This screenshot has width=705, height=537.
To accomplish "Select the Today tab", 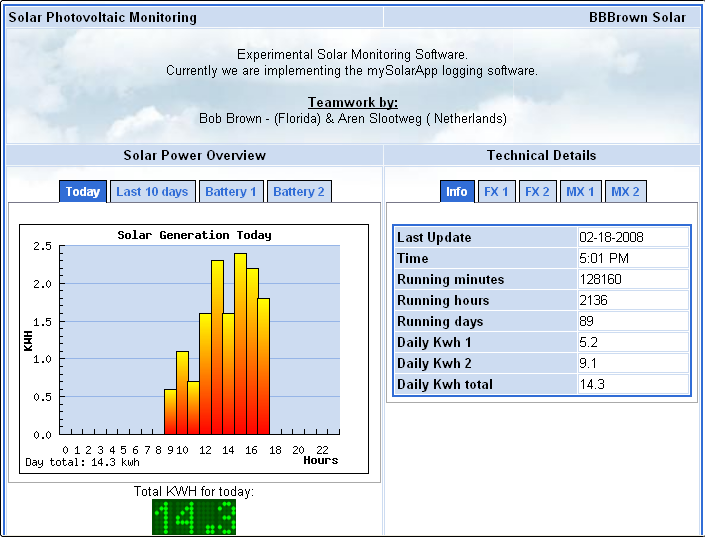I will [83, 192].
